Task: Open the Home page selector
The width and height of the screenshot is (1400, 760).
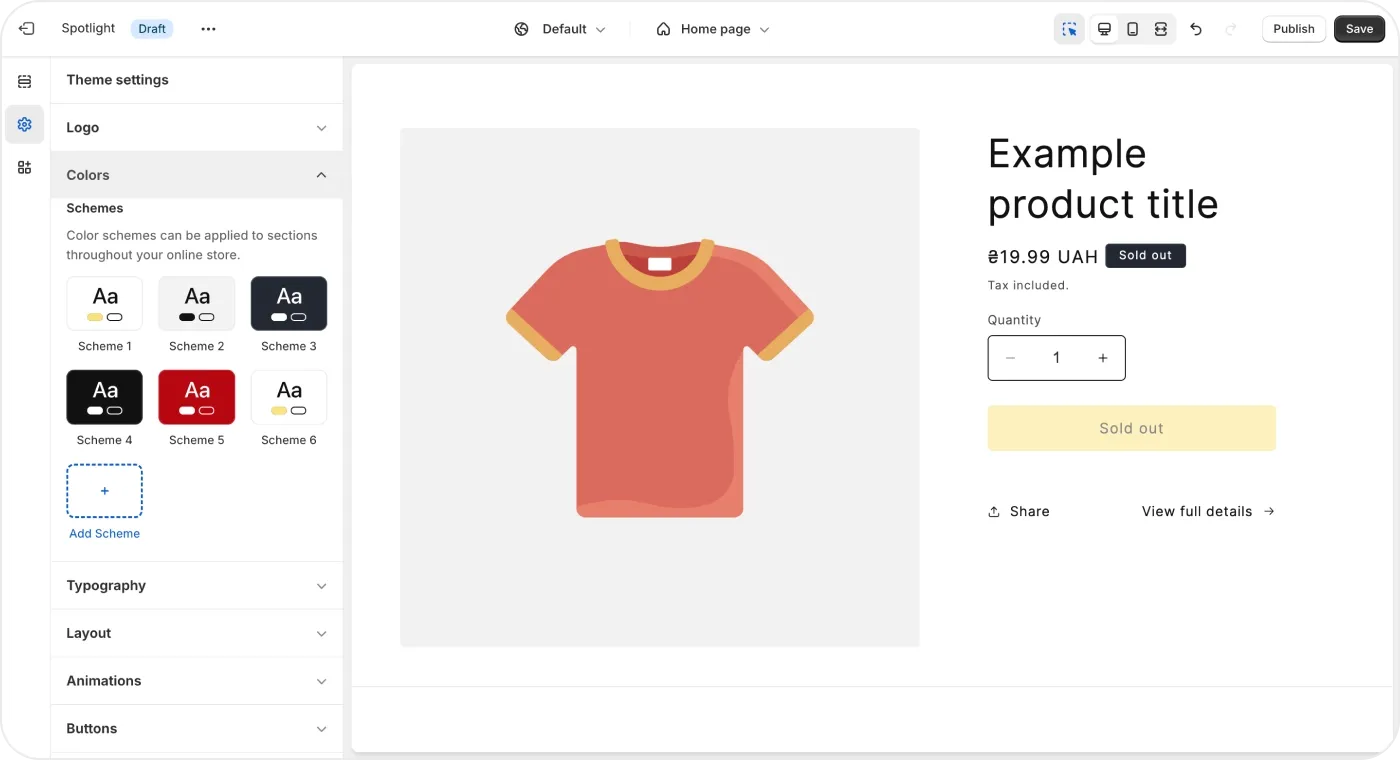Action: [712, 29]
